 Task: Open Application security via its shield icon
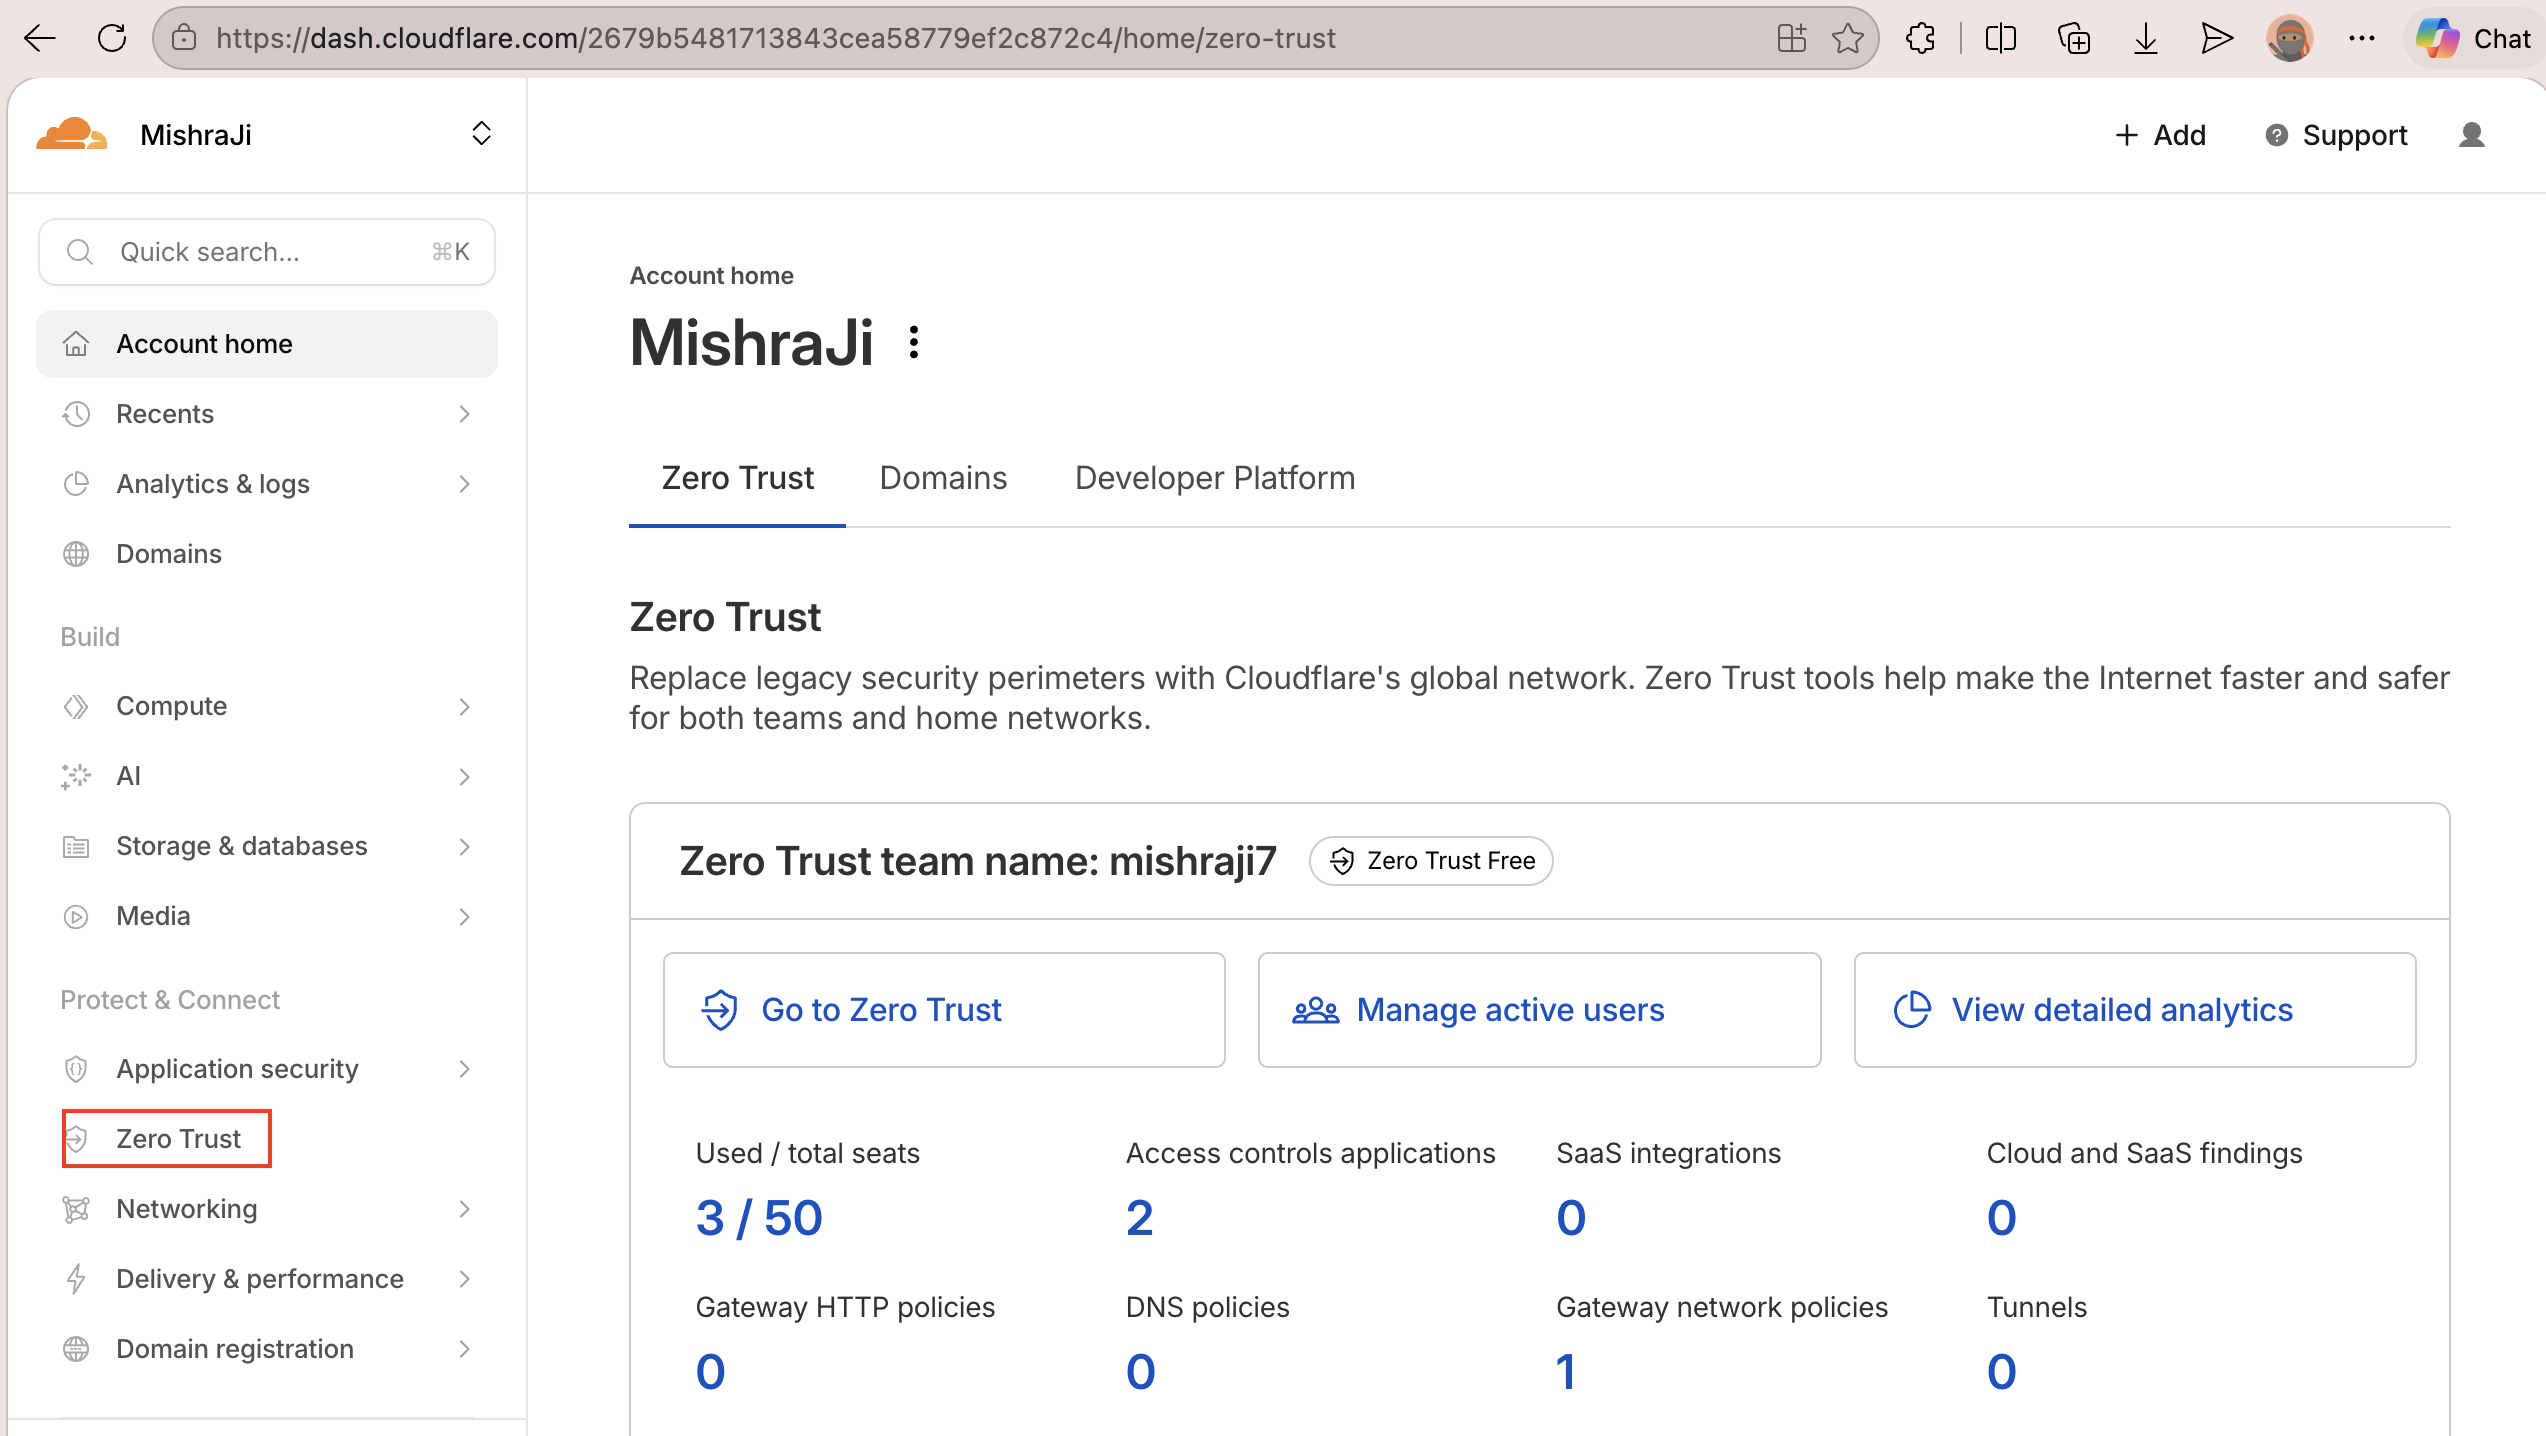click(x=77, y=1068)
